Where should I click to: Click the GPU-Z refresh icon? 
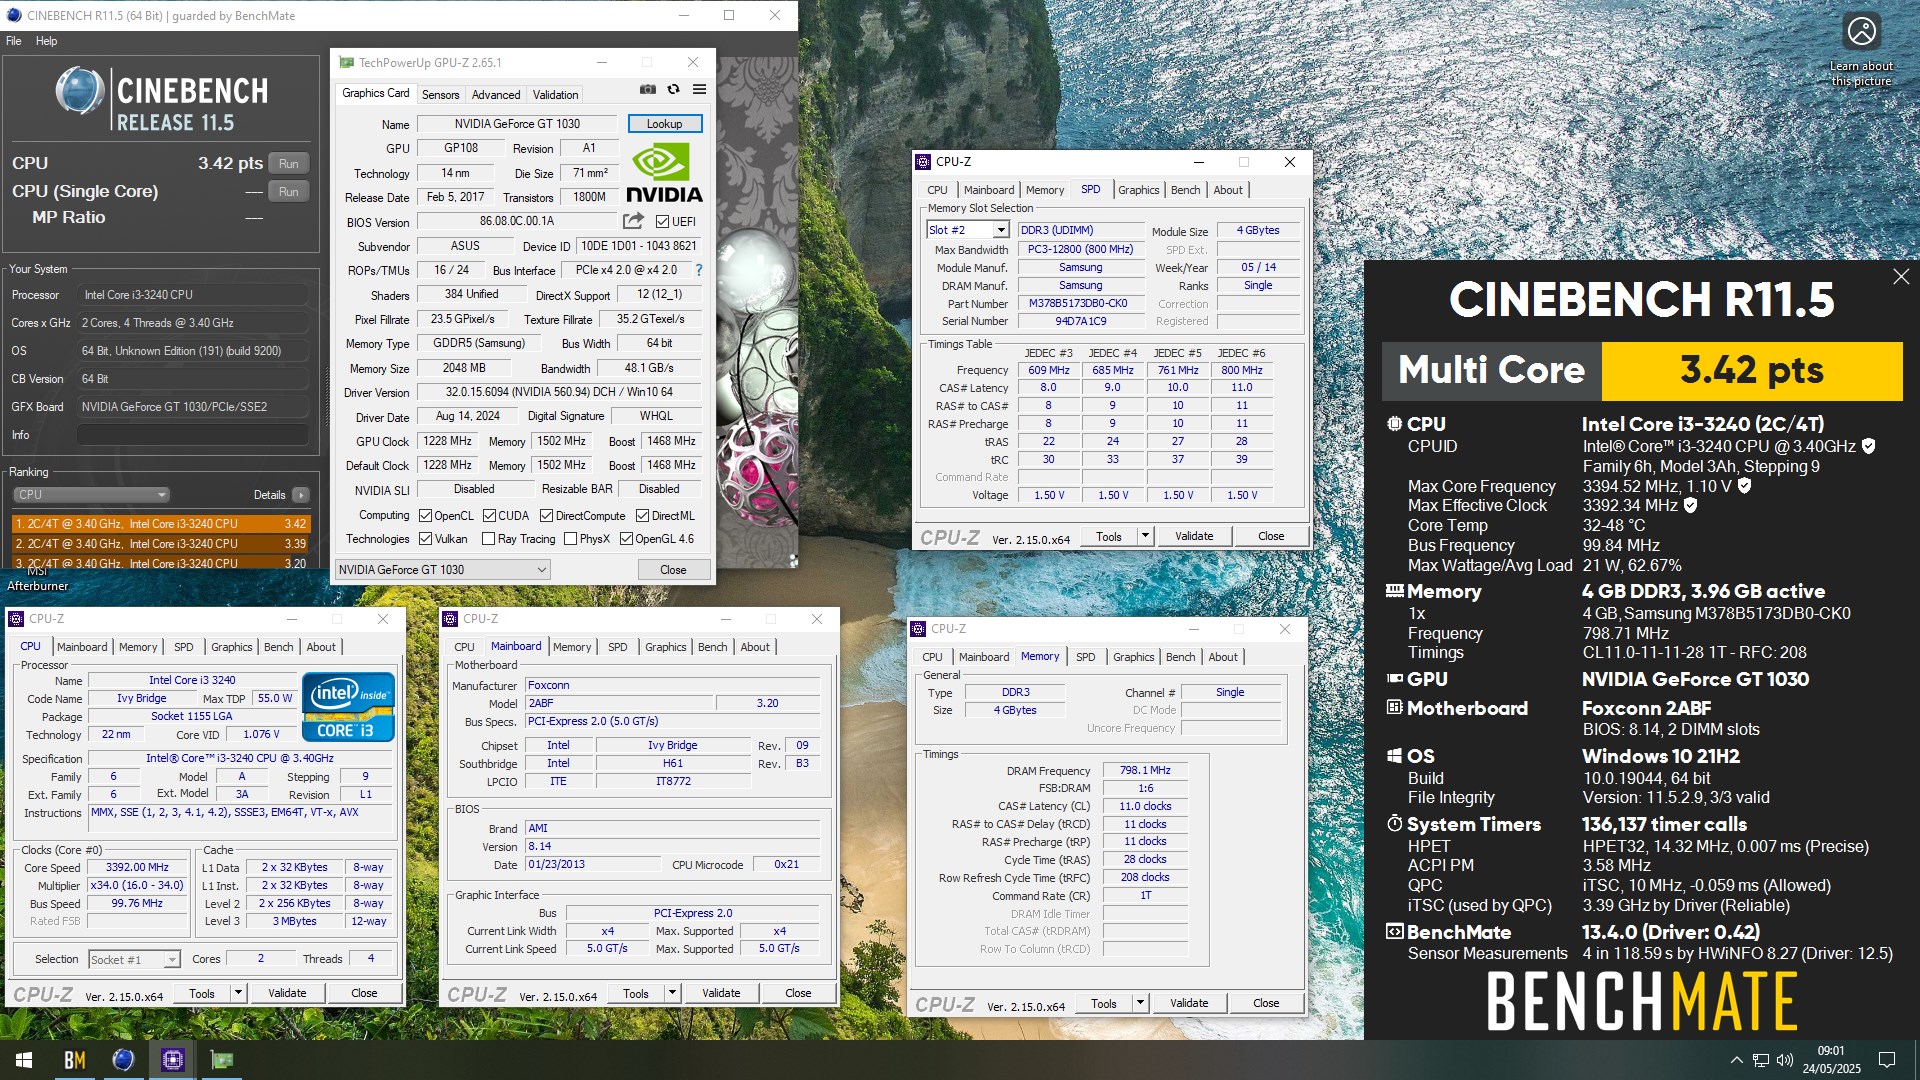(673, 90)
